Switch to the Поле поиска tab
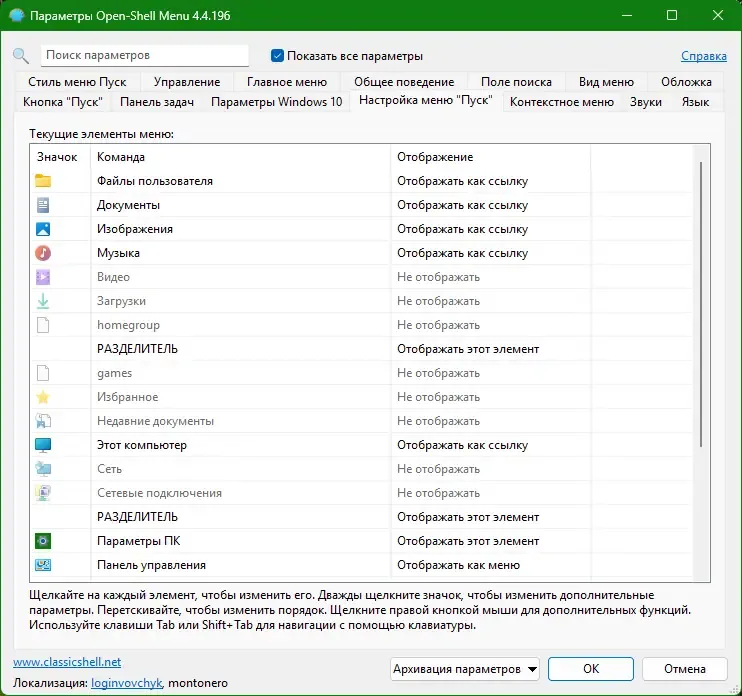Viewport: 742px width, 696px height. click(x=516, y=82)
